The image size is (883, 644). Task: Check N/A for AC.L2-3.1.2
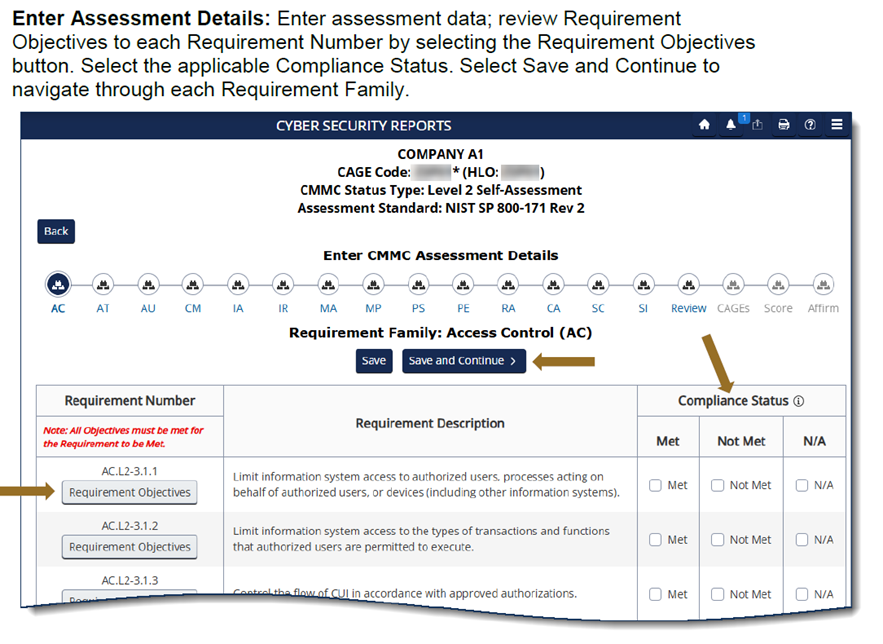(x=802, y=540)
